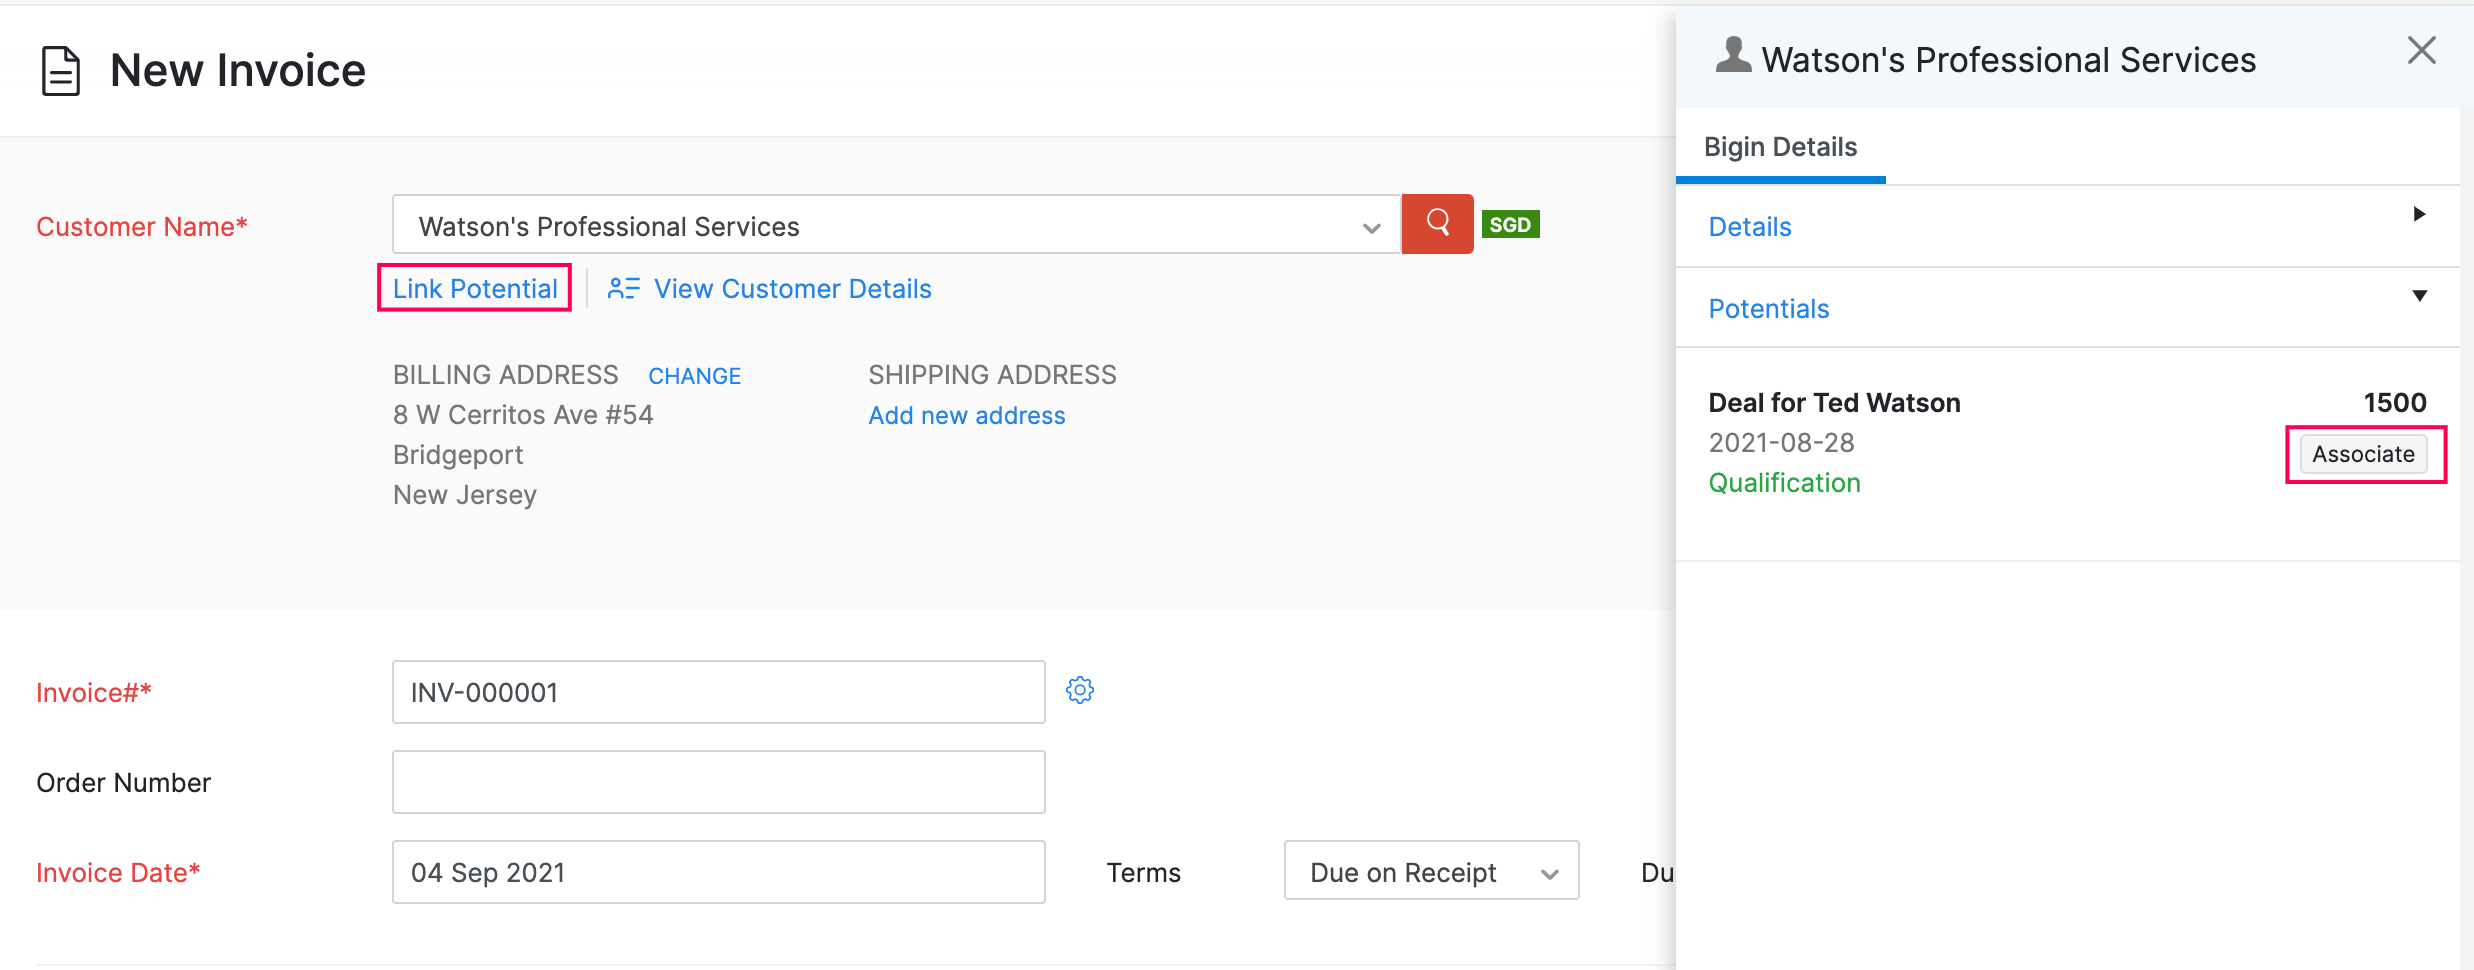Click the View Customer Details icon
Viewport: 2474px width, 970px height.
[624, 289]
